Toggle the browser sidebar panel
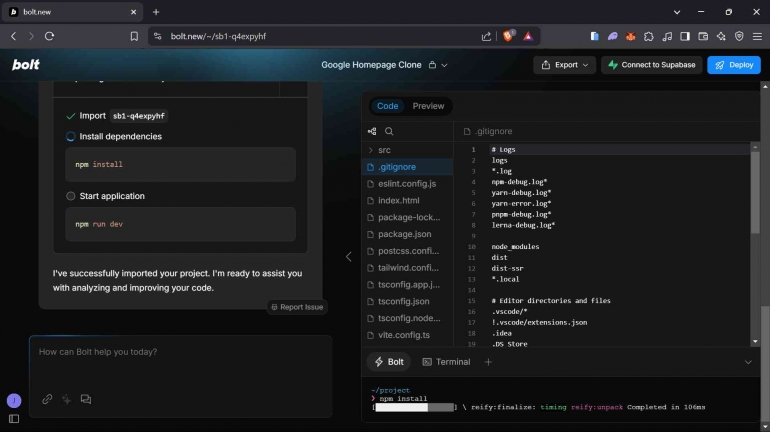770x432 pixels. [x=685, y=36]
